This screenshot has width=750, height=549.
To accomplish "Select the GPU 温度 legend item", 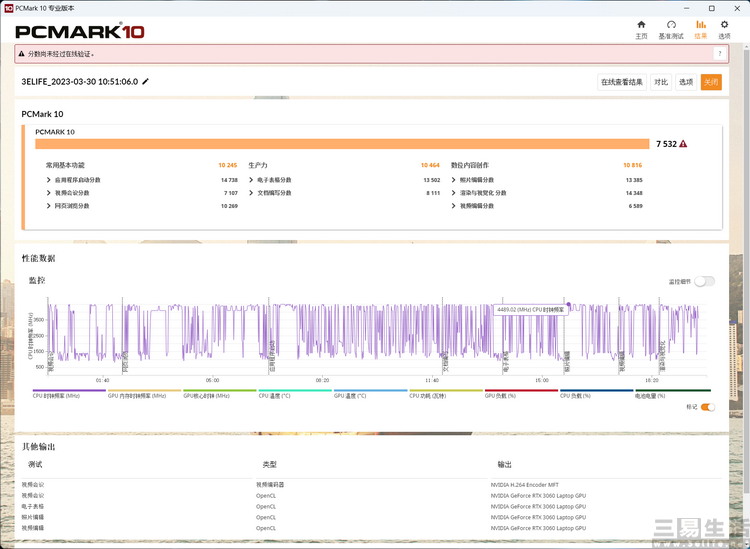I will click(x=370, y=394).
